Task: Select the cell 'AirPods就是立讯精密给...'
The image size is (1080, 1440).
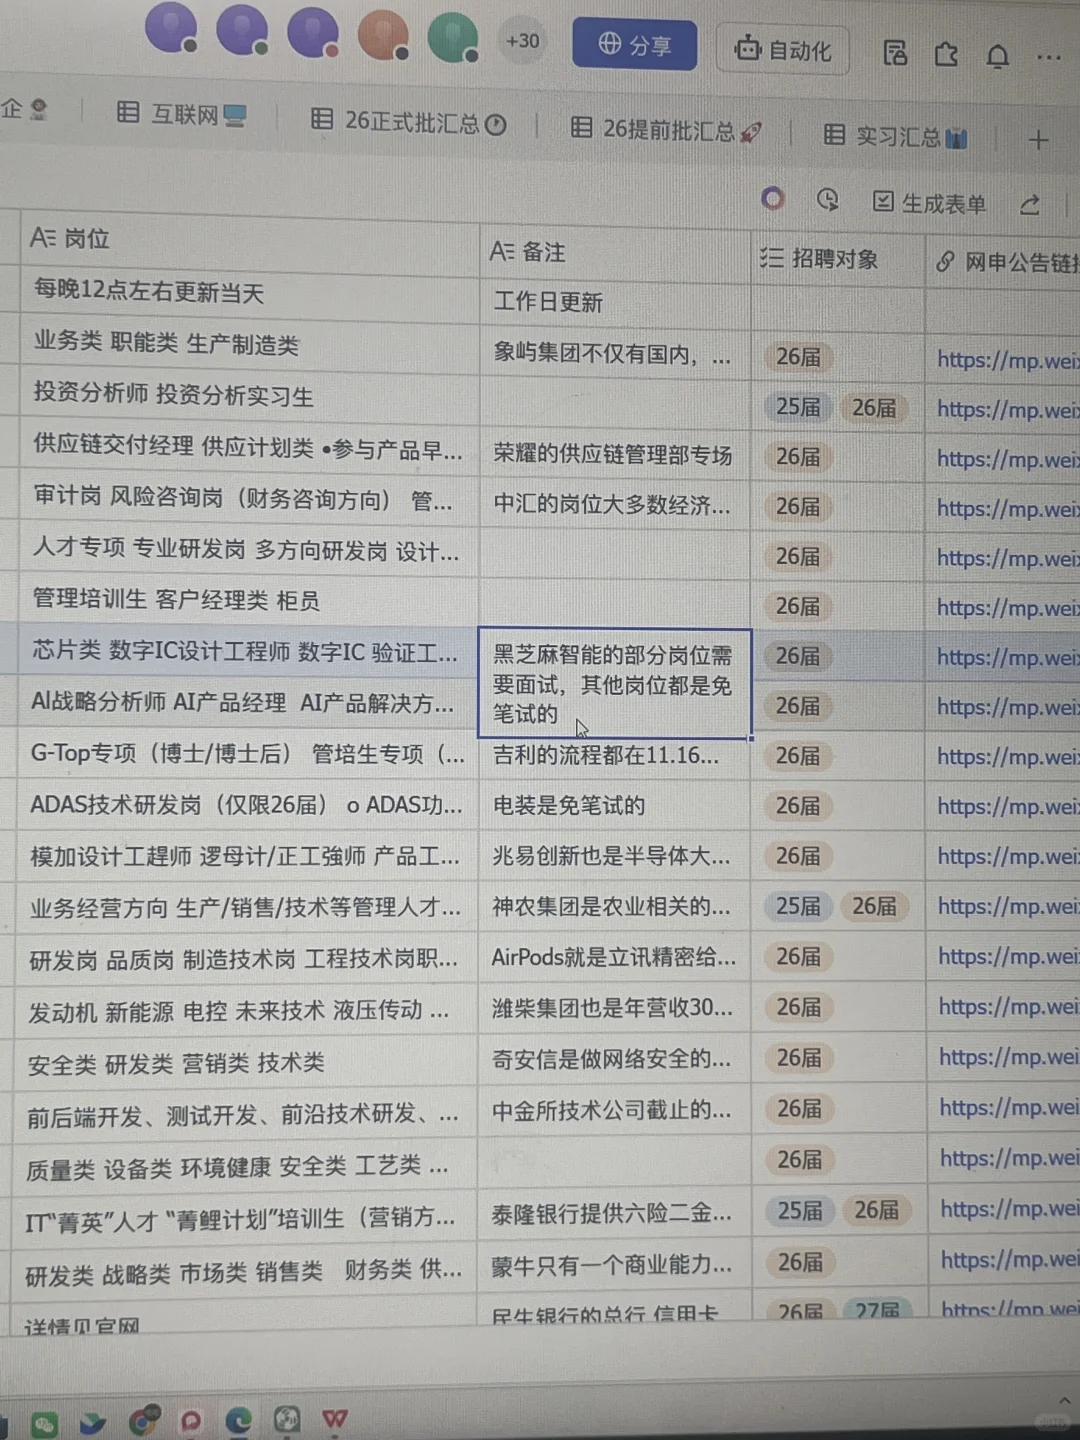Action: [x=614, y=958]
